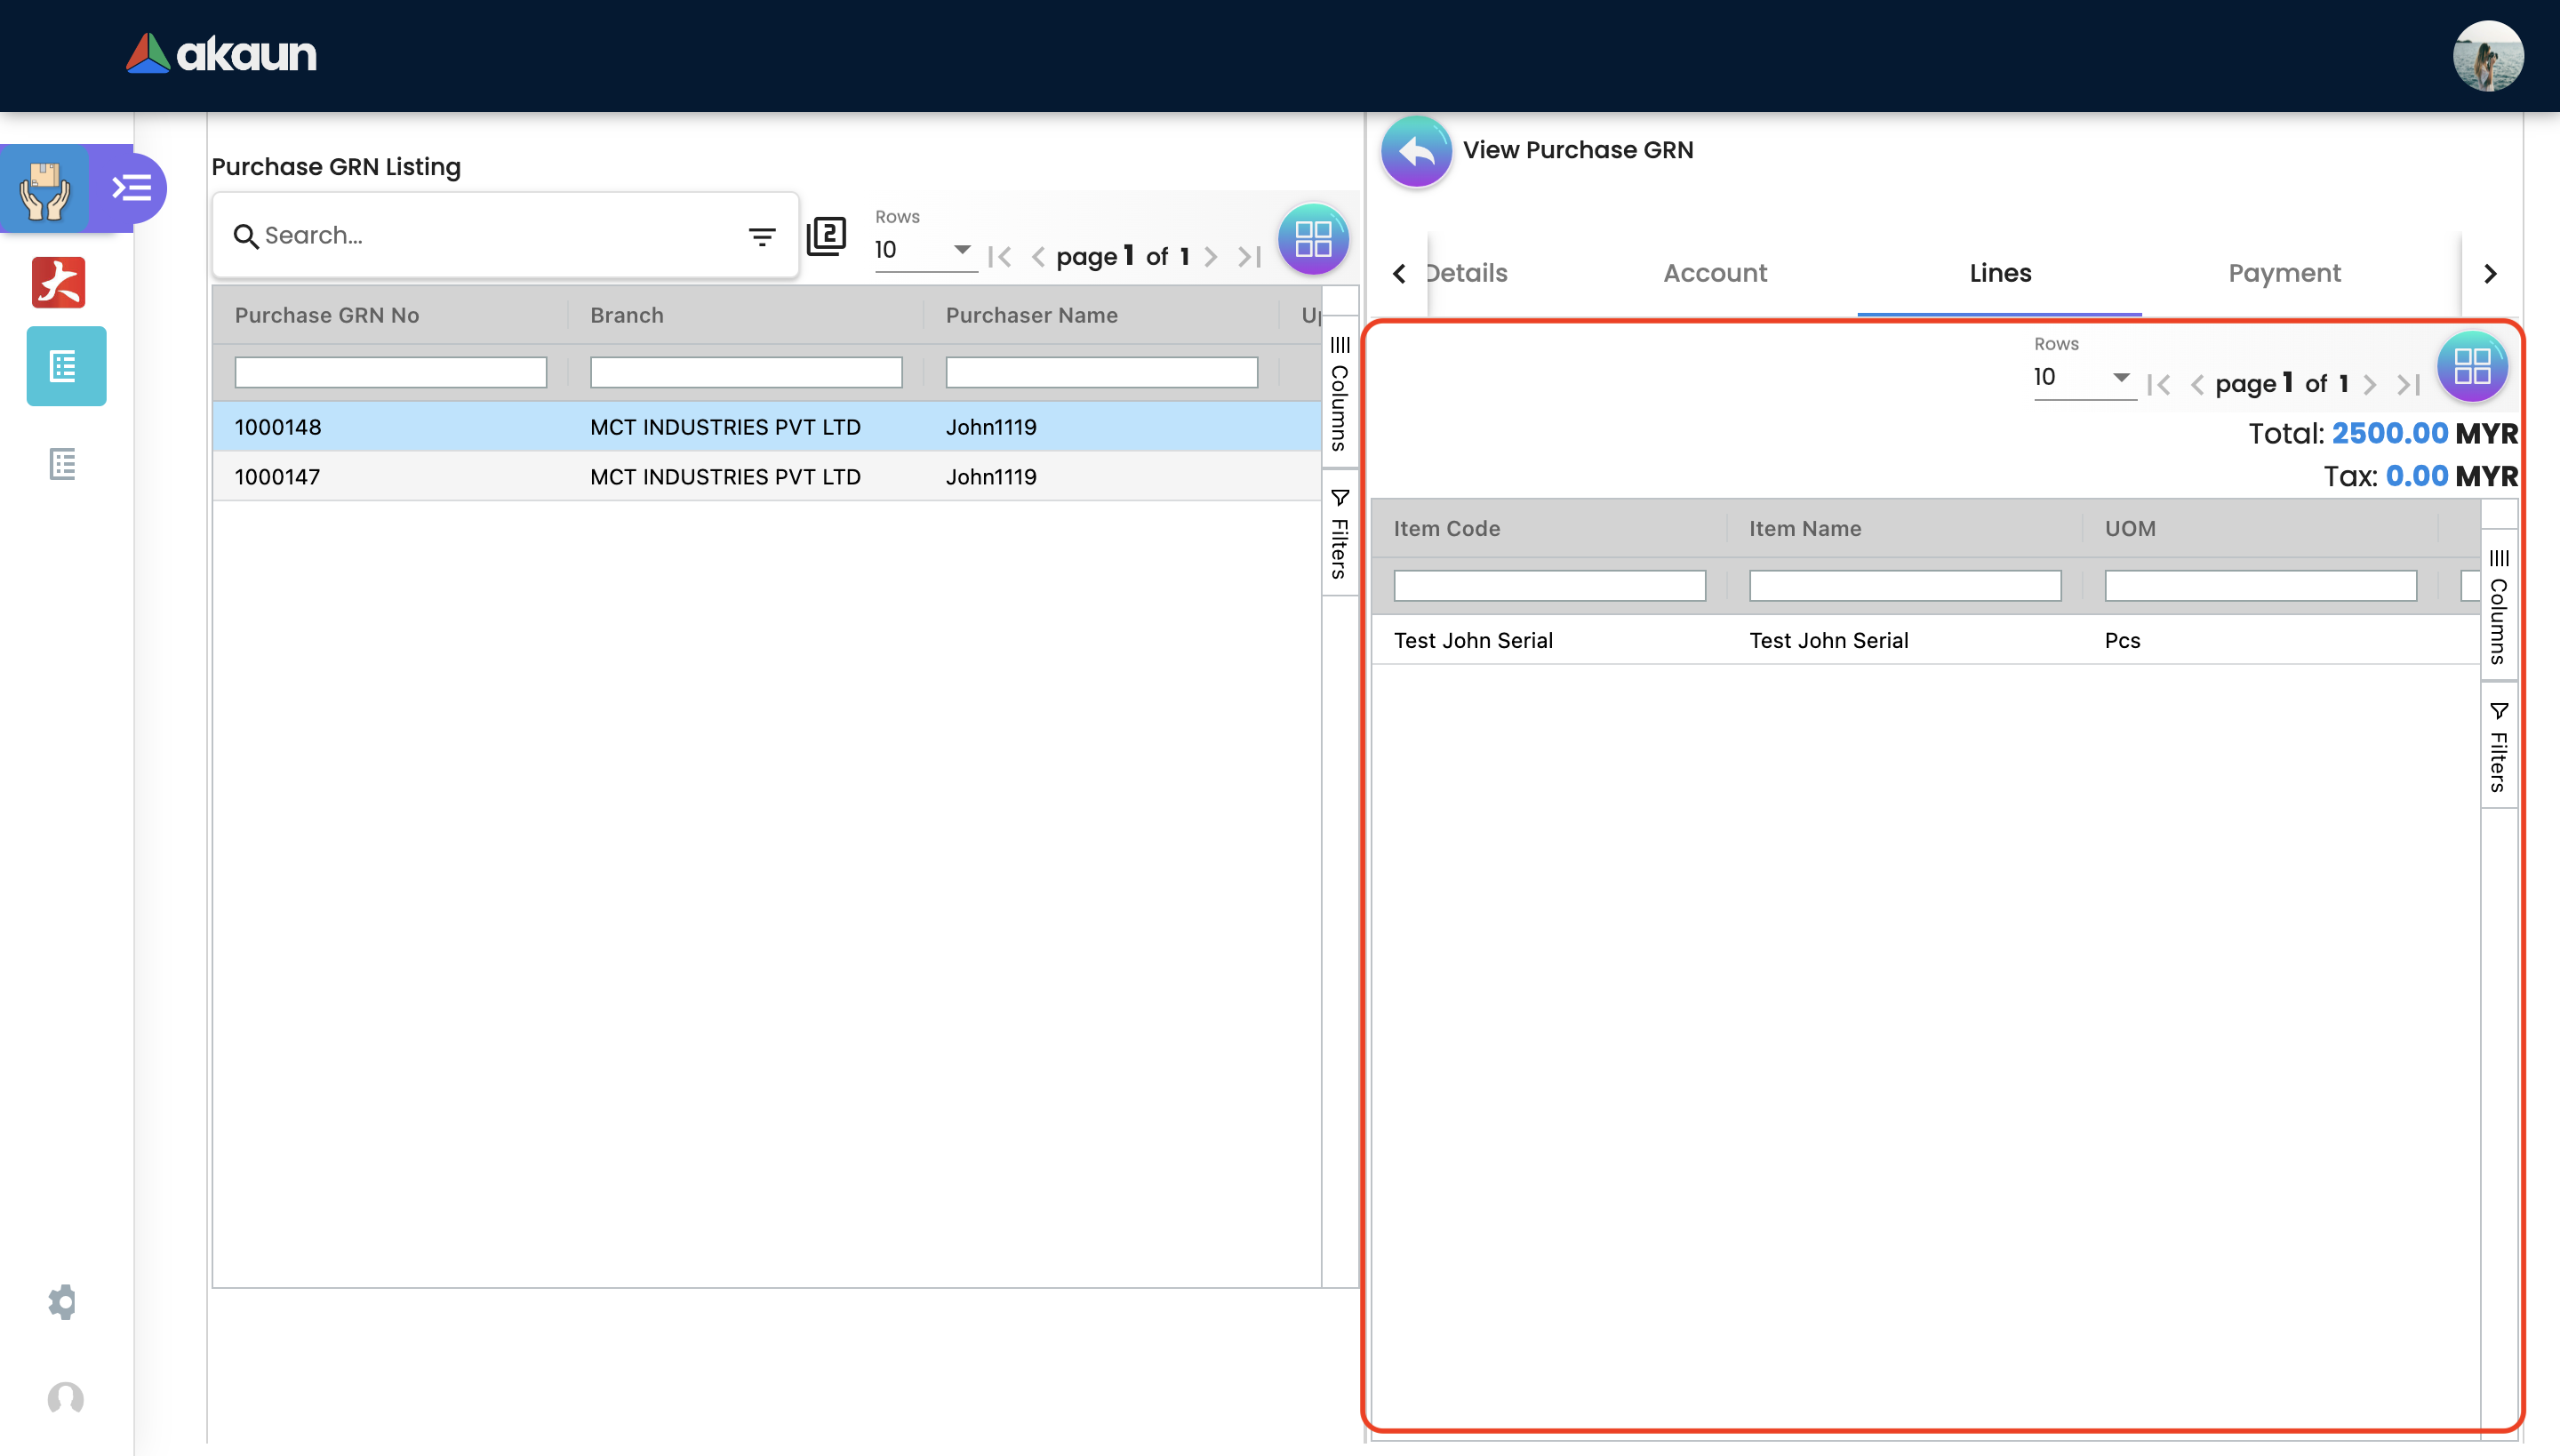Click the back arrow beside View Purchase GRN
2560x1456 pixels.
(1416, 152)
